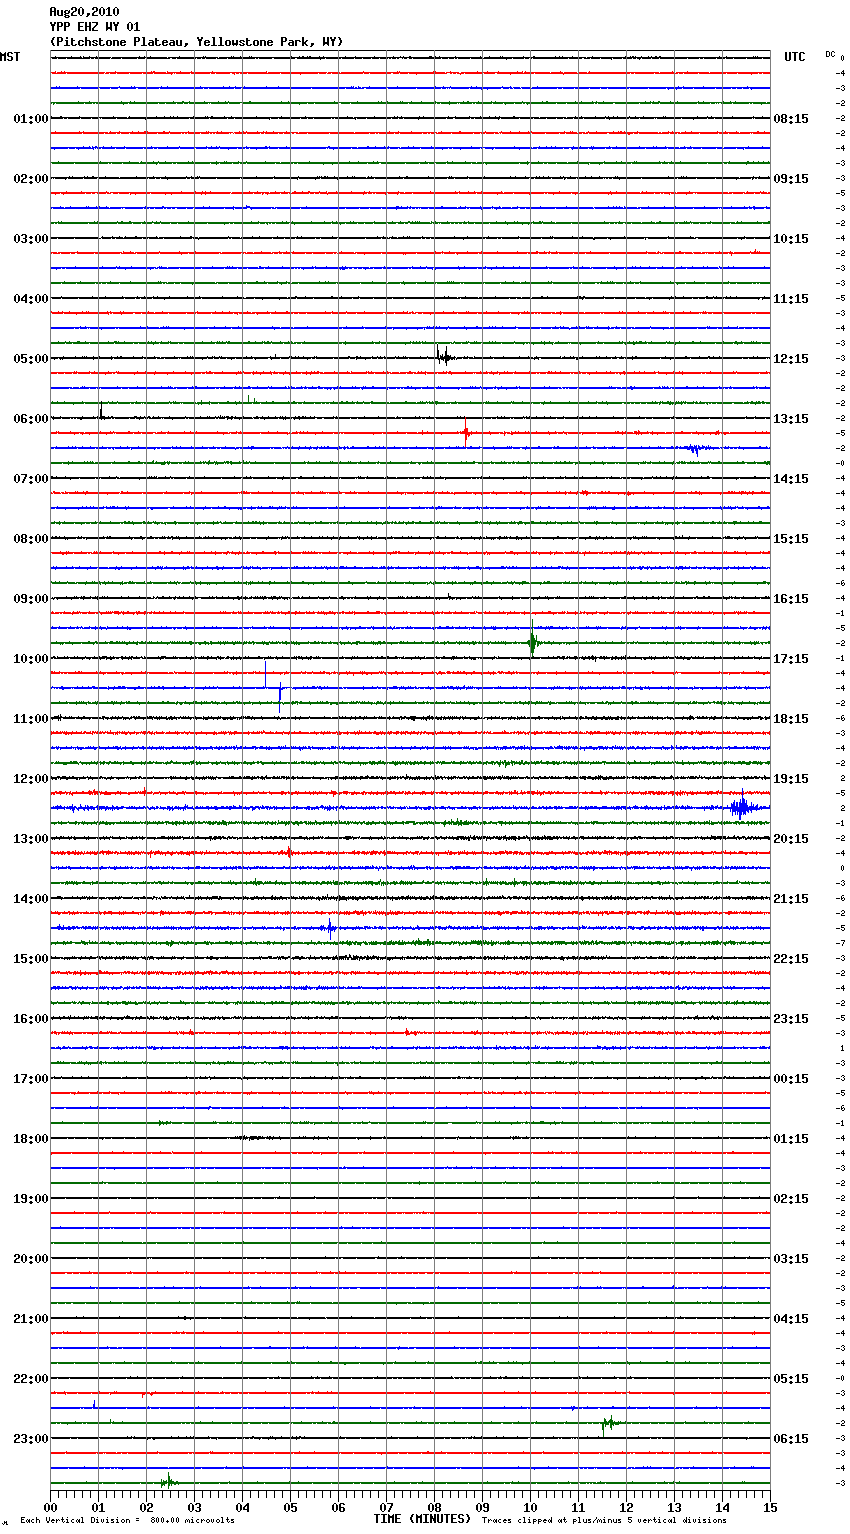Image resolution: width=850 pixels, height=1534 pixels.
Task: Click the 21:15 UTC time label
Action: pos(791,899)
